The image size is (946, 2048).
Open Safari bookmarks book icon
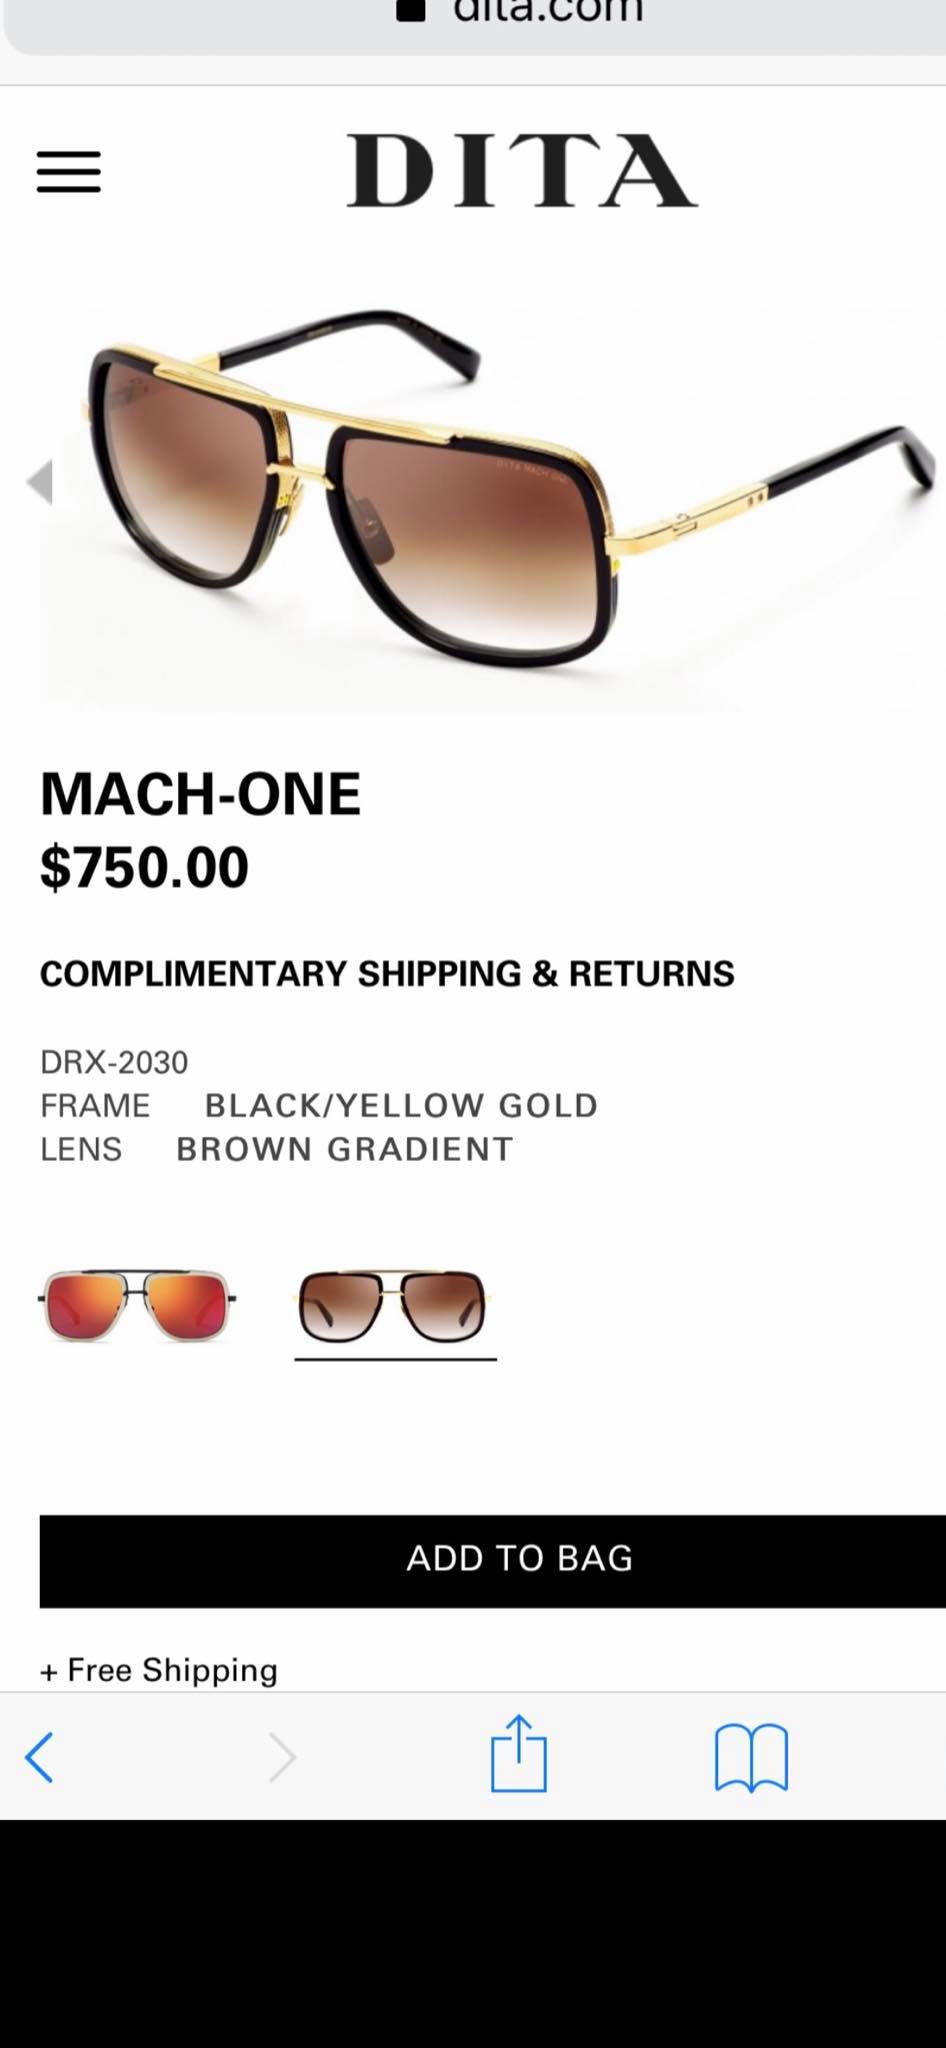point(752,1757)
